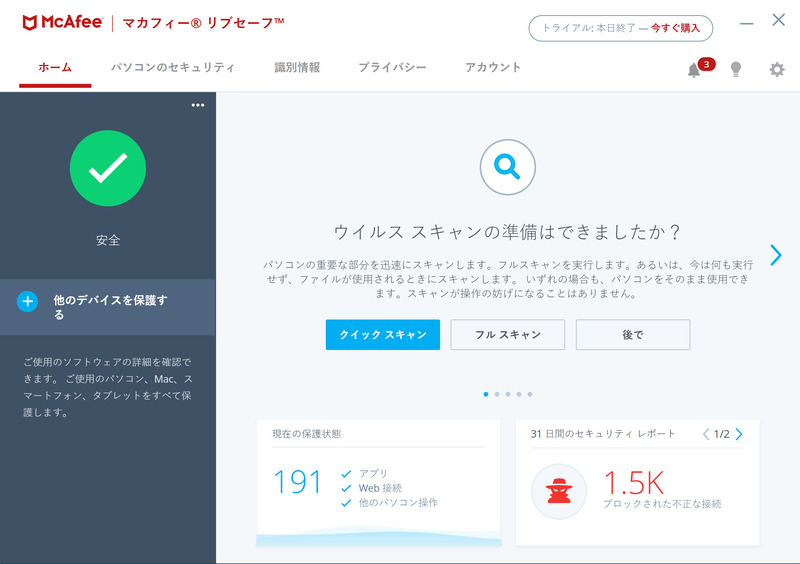Run フル スキャン

508,335
